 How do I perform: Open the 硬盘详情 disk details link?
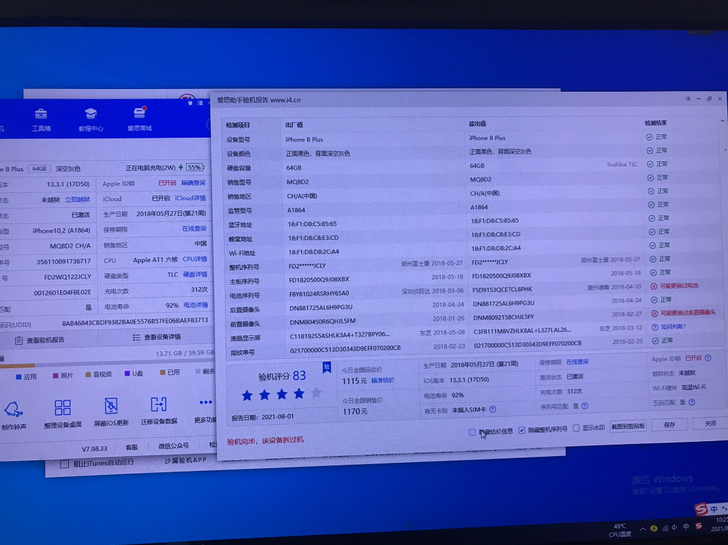click(x=195, y=274)
